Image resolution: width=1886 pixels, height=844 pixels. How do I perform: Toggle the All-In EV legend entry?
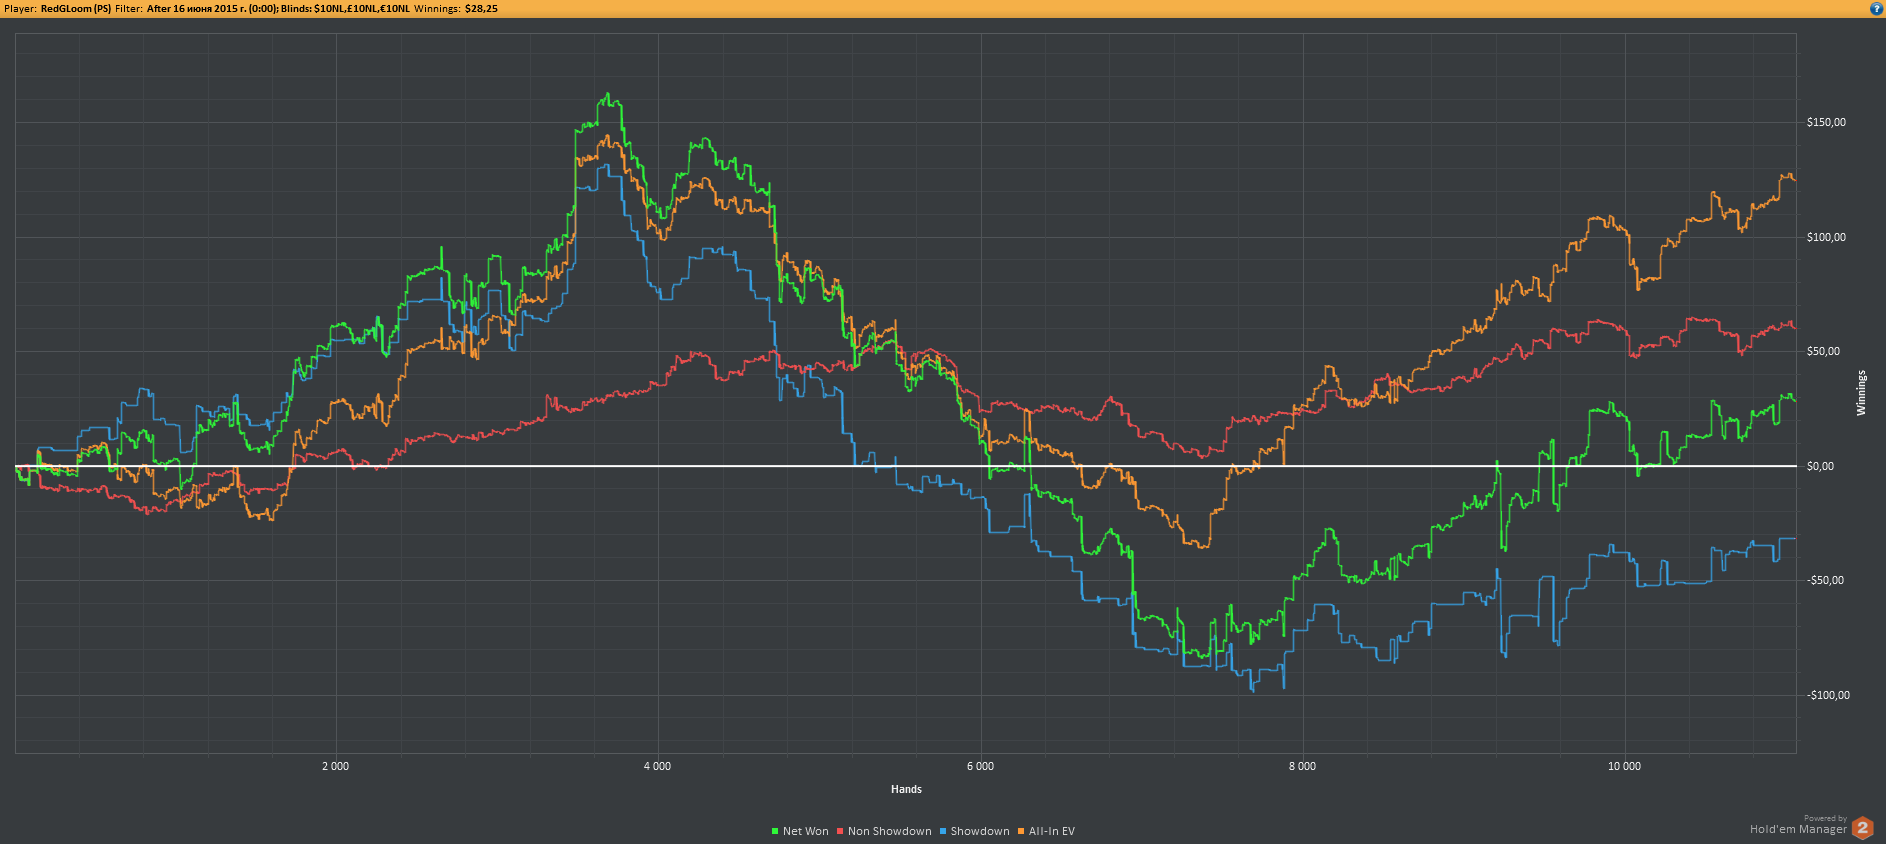(x=1046, y=831)
